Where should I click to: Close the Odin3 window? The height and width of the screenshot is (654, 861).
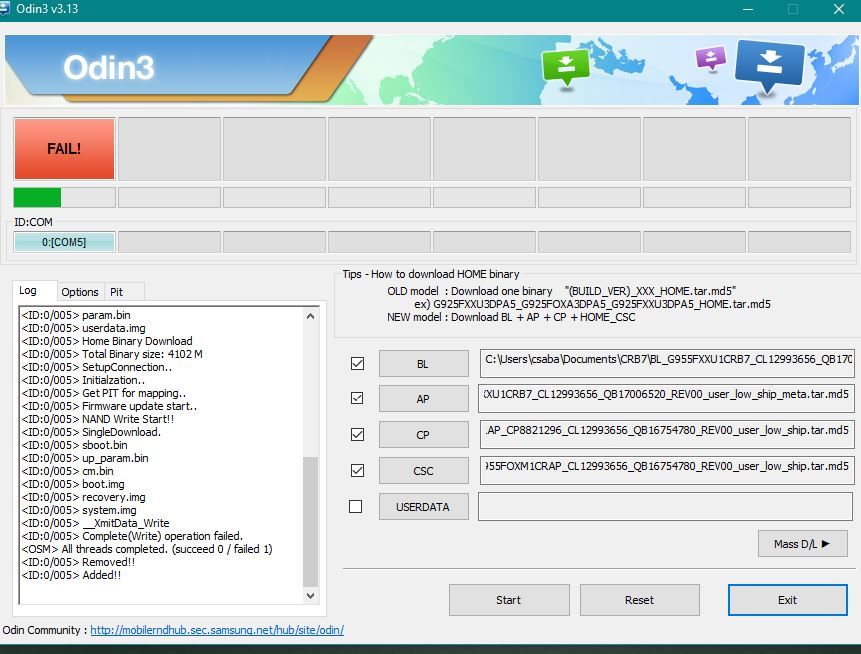click(x=839, y=9)
